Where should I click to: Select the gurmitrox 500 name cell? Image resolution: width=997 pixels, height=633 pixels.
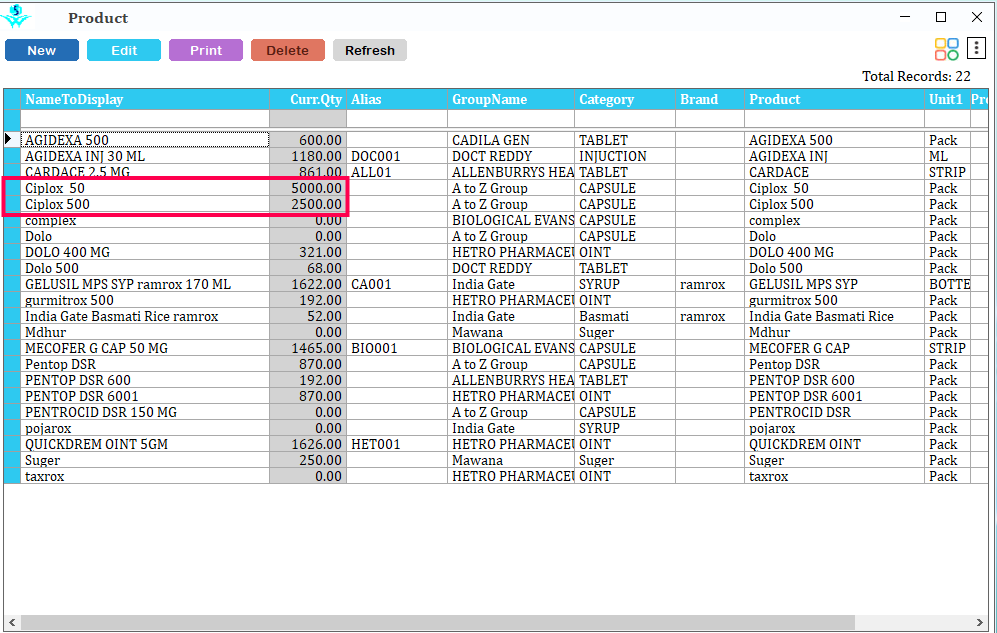coord(145,300)
